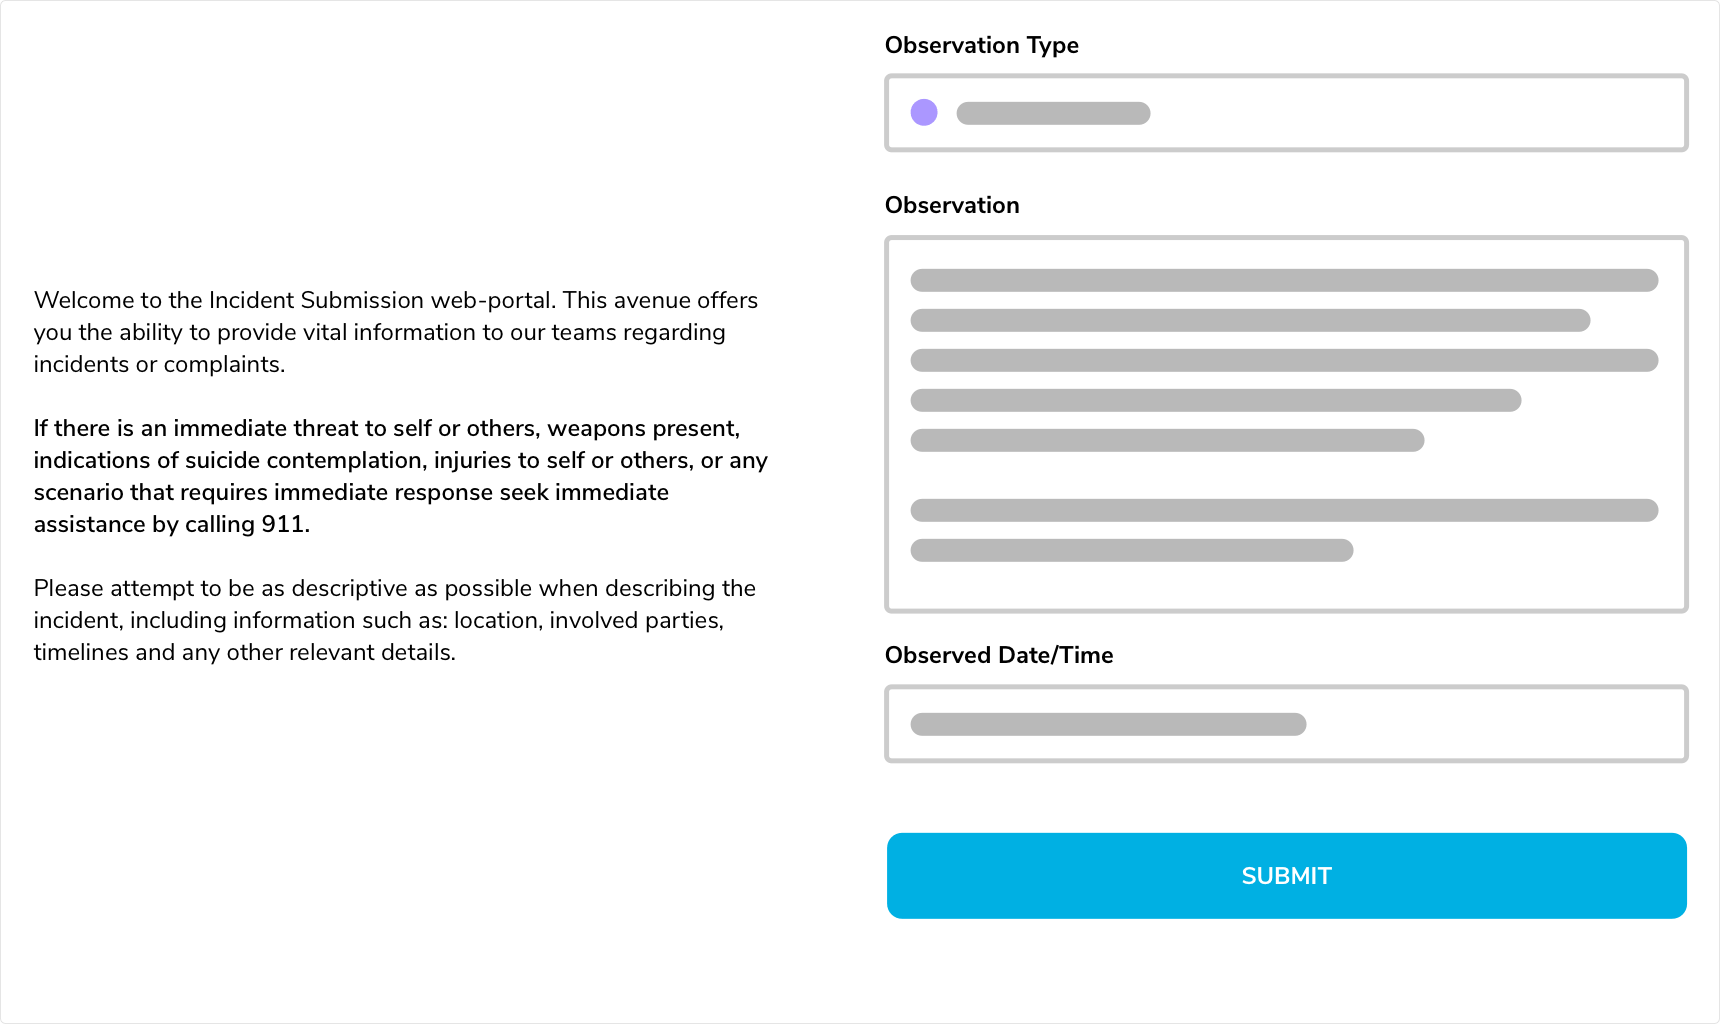Click the last text line in Observation box
This screenshot has height=1024, width=1720.
(1131, 550)
